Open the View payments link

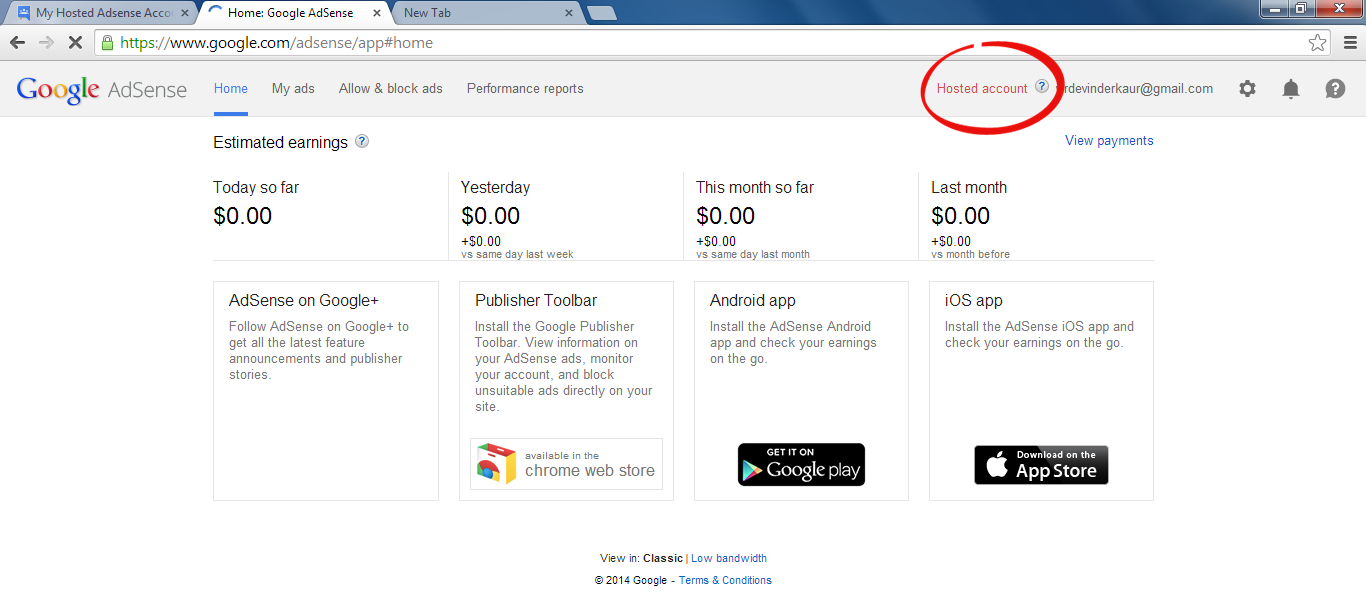click(1109, 140)
